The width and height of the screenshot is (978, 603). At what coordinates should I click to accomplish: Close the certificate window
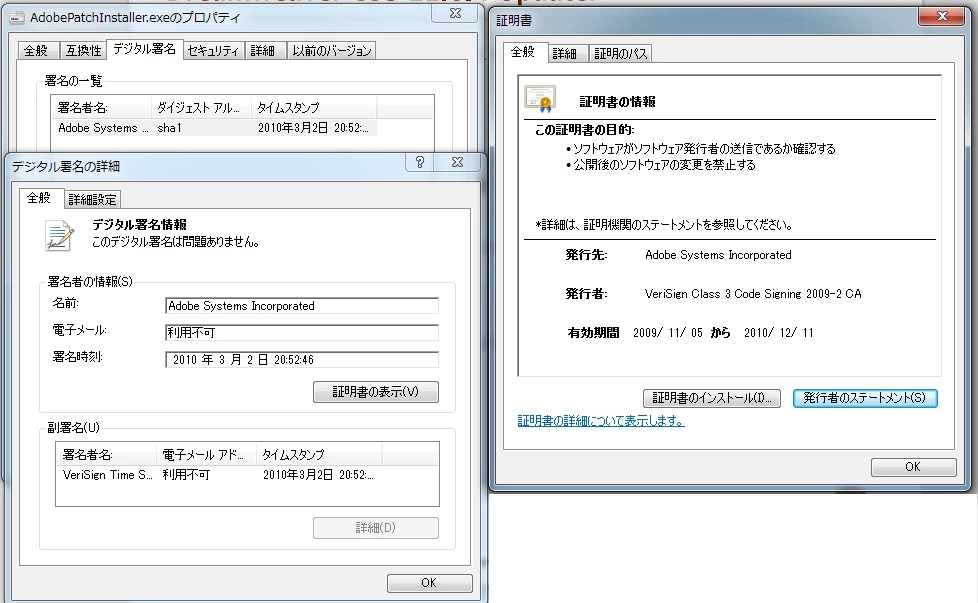click(942, 16)
